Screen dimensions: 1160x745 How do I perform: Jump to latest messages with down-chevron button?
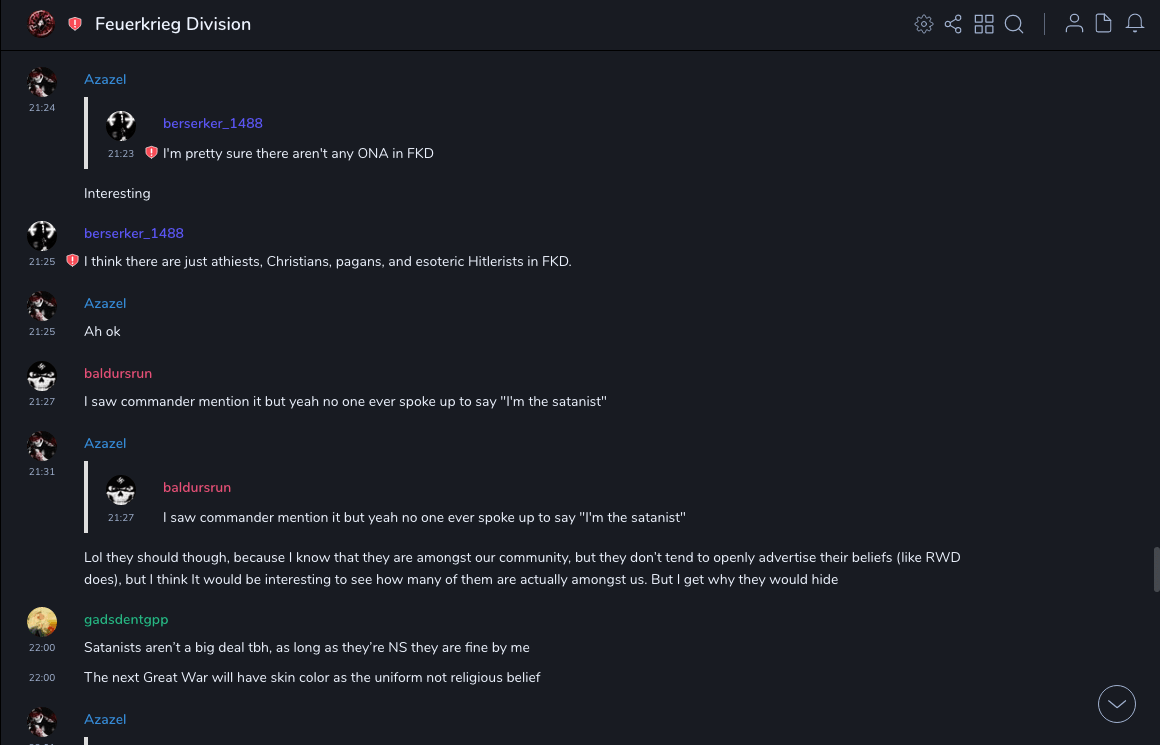tap(1117, 704)
